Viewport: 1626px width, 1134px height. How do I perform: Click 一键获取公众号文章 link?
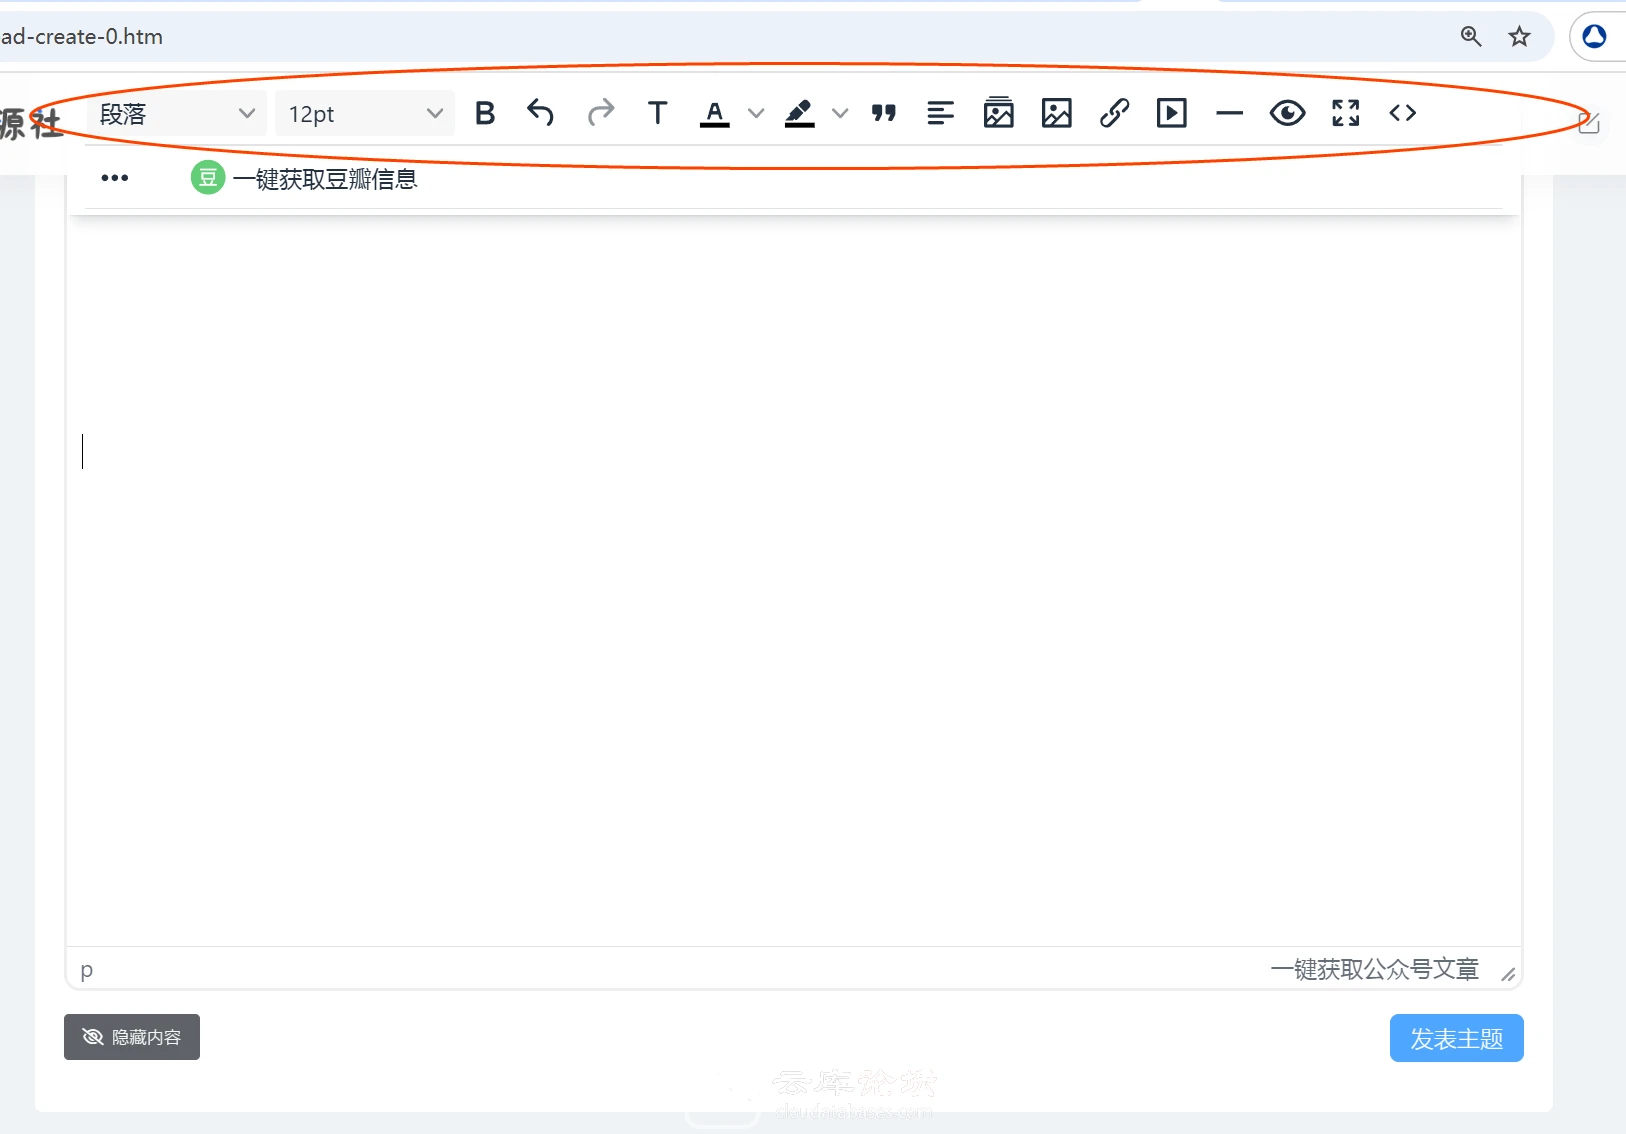(1374, 969)
